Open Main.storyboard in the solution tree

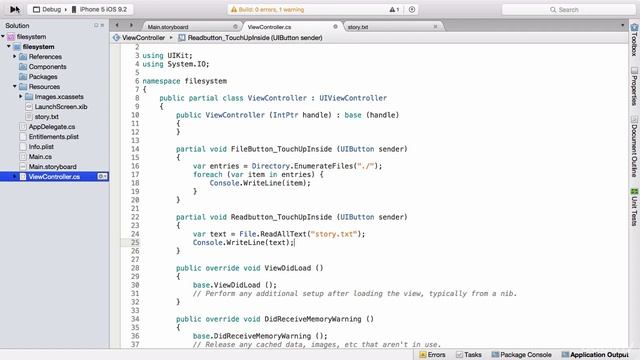[52, 167]
